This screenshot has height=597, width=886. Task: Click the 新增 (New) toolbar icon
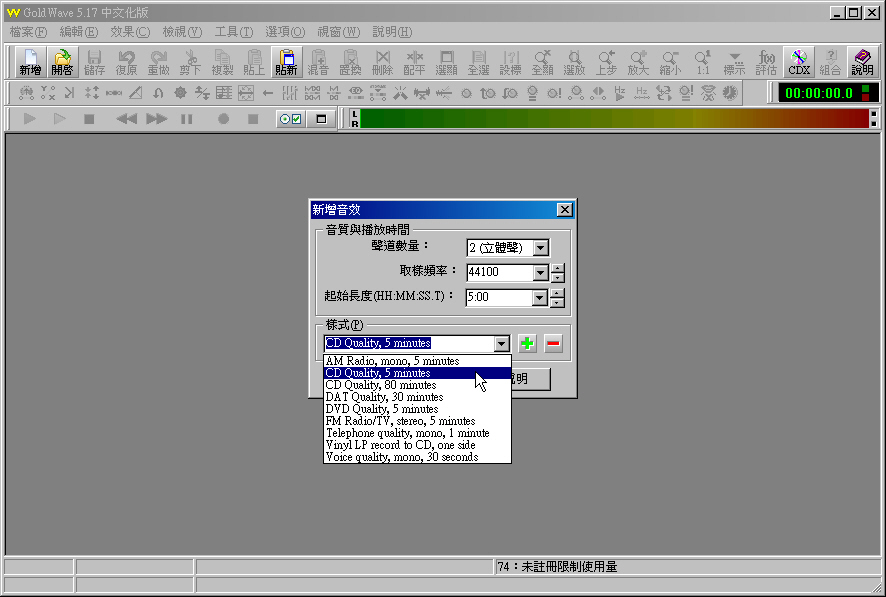(30, 62)
